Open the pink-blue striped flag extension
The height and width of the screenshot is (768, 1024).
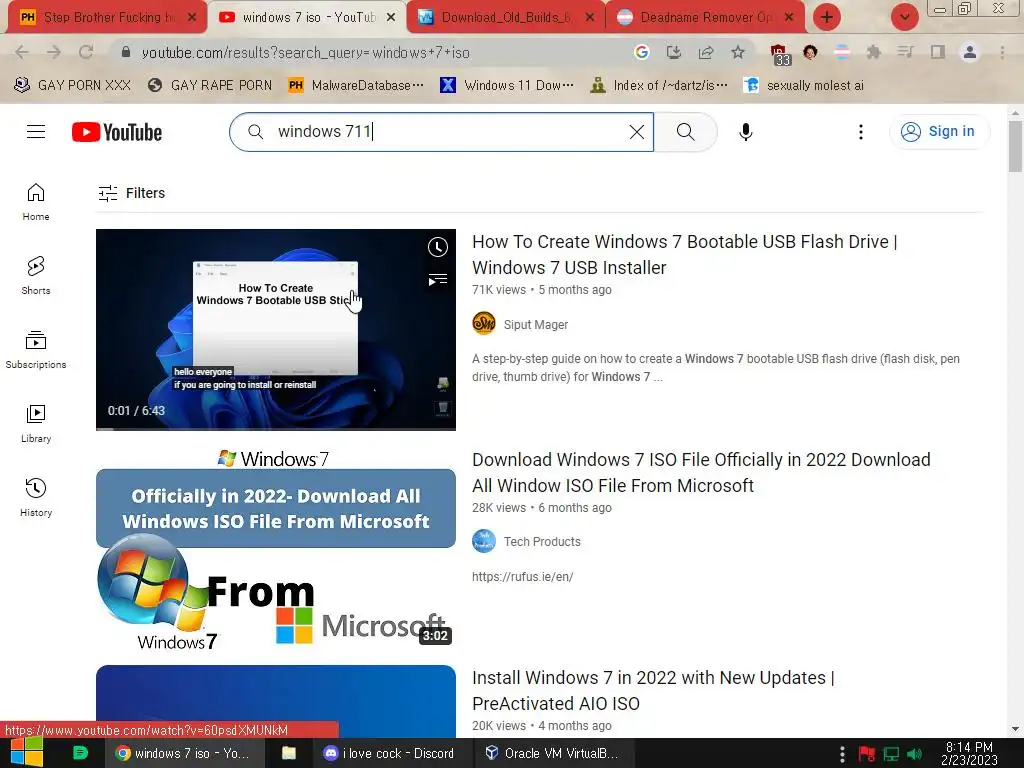tap(842, 52)
